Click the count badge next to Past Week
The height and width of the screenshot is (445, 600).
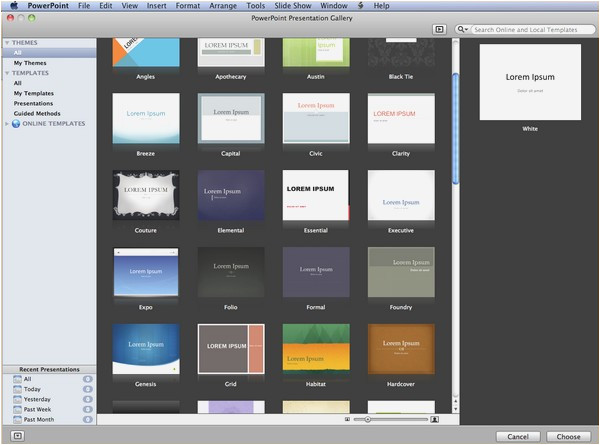tap(88, 409)
